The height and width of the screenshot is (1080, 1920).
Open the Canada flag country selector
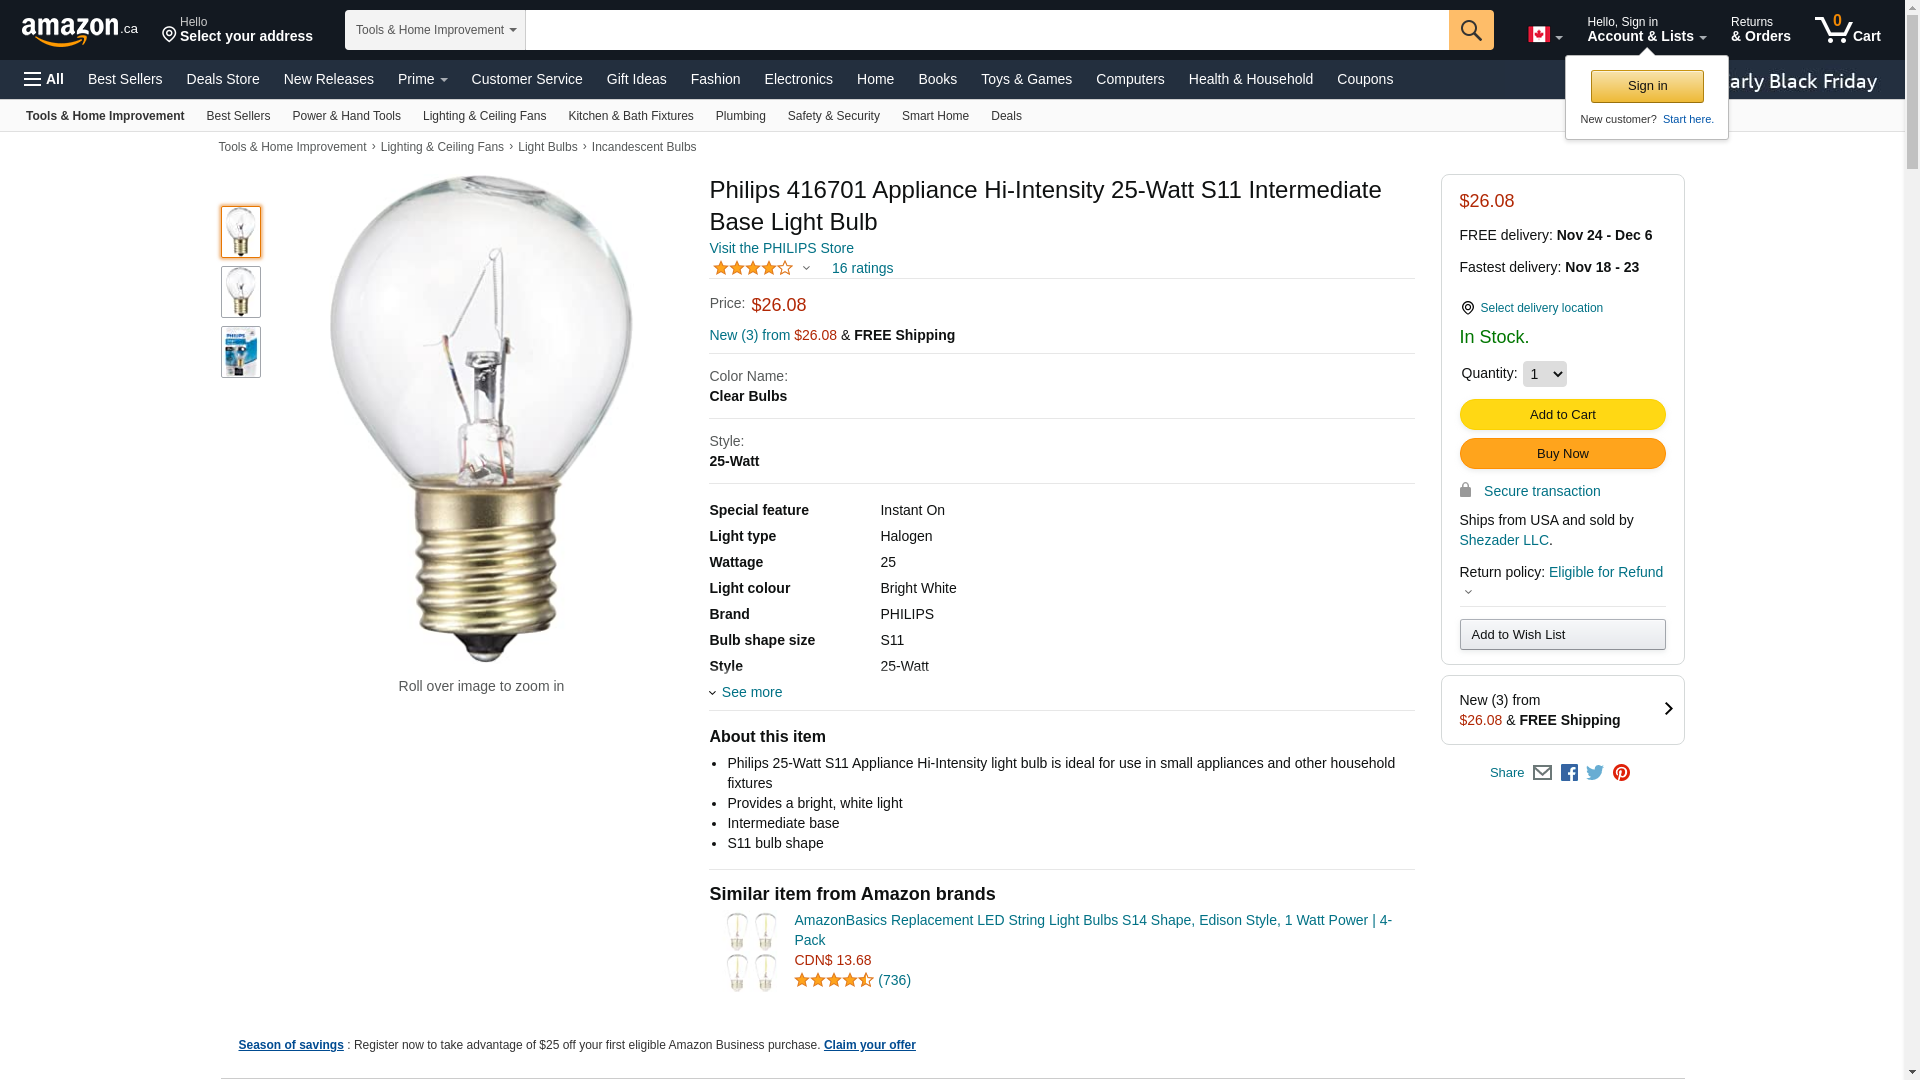pyautogui.click(x=1544, y=35)
